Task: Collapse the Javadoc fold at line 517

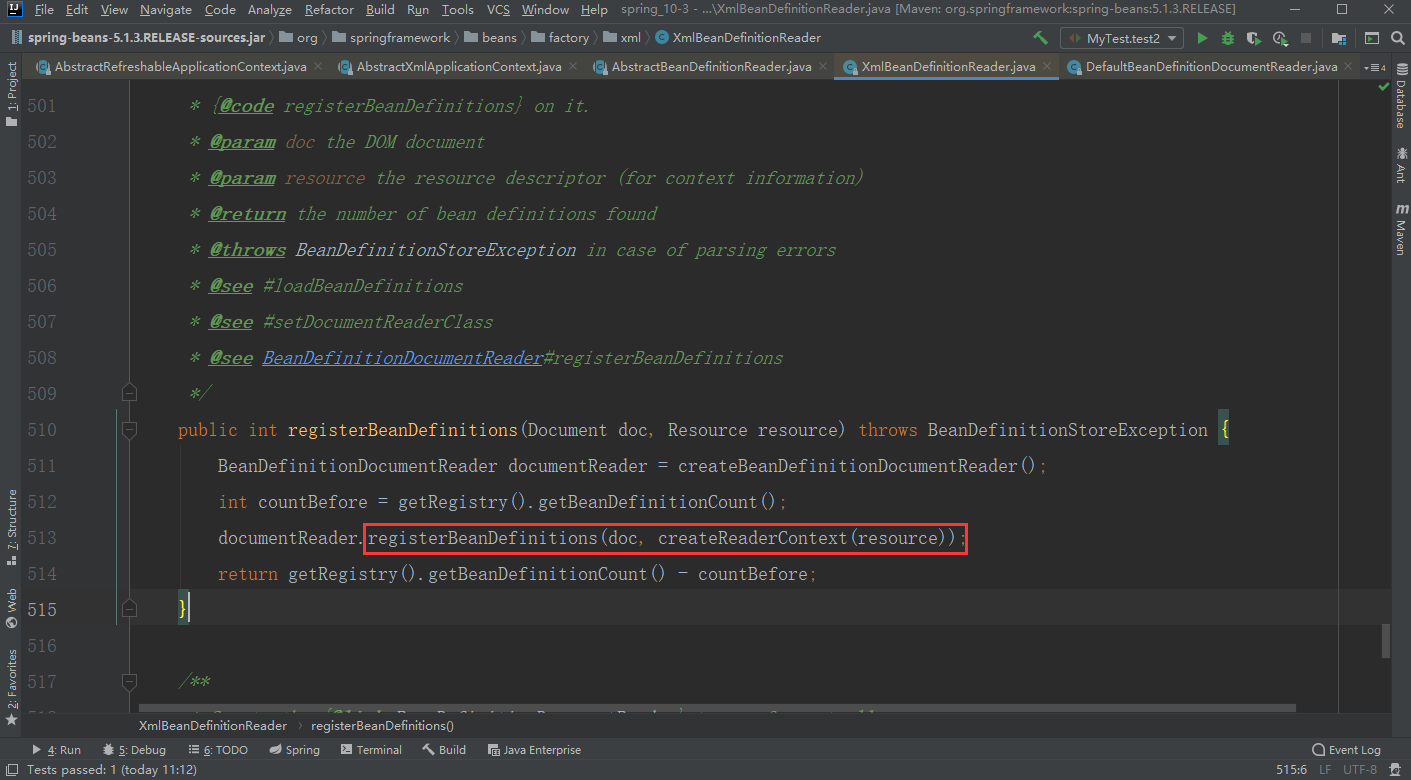Action: point(128,682)
